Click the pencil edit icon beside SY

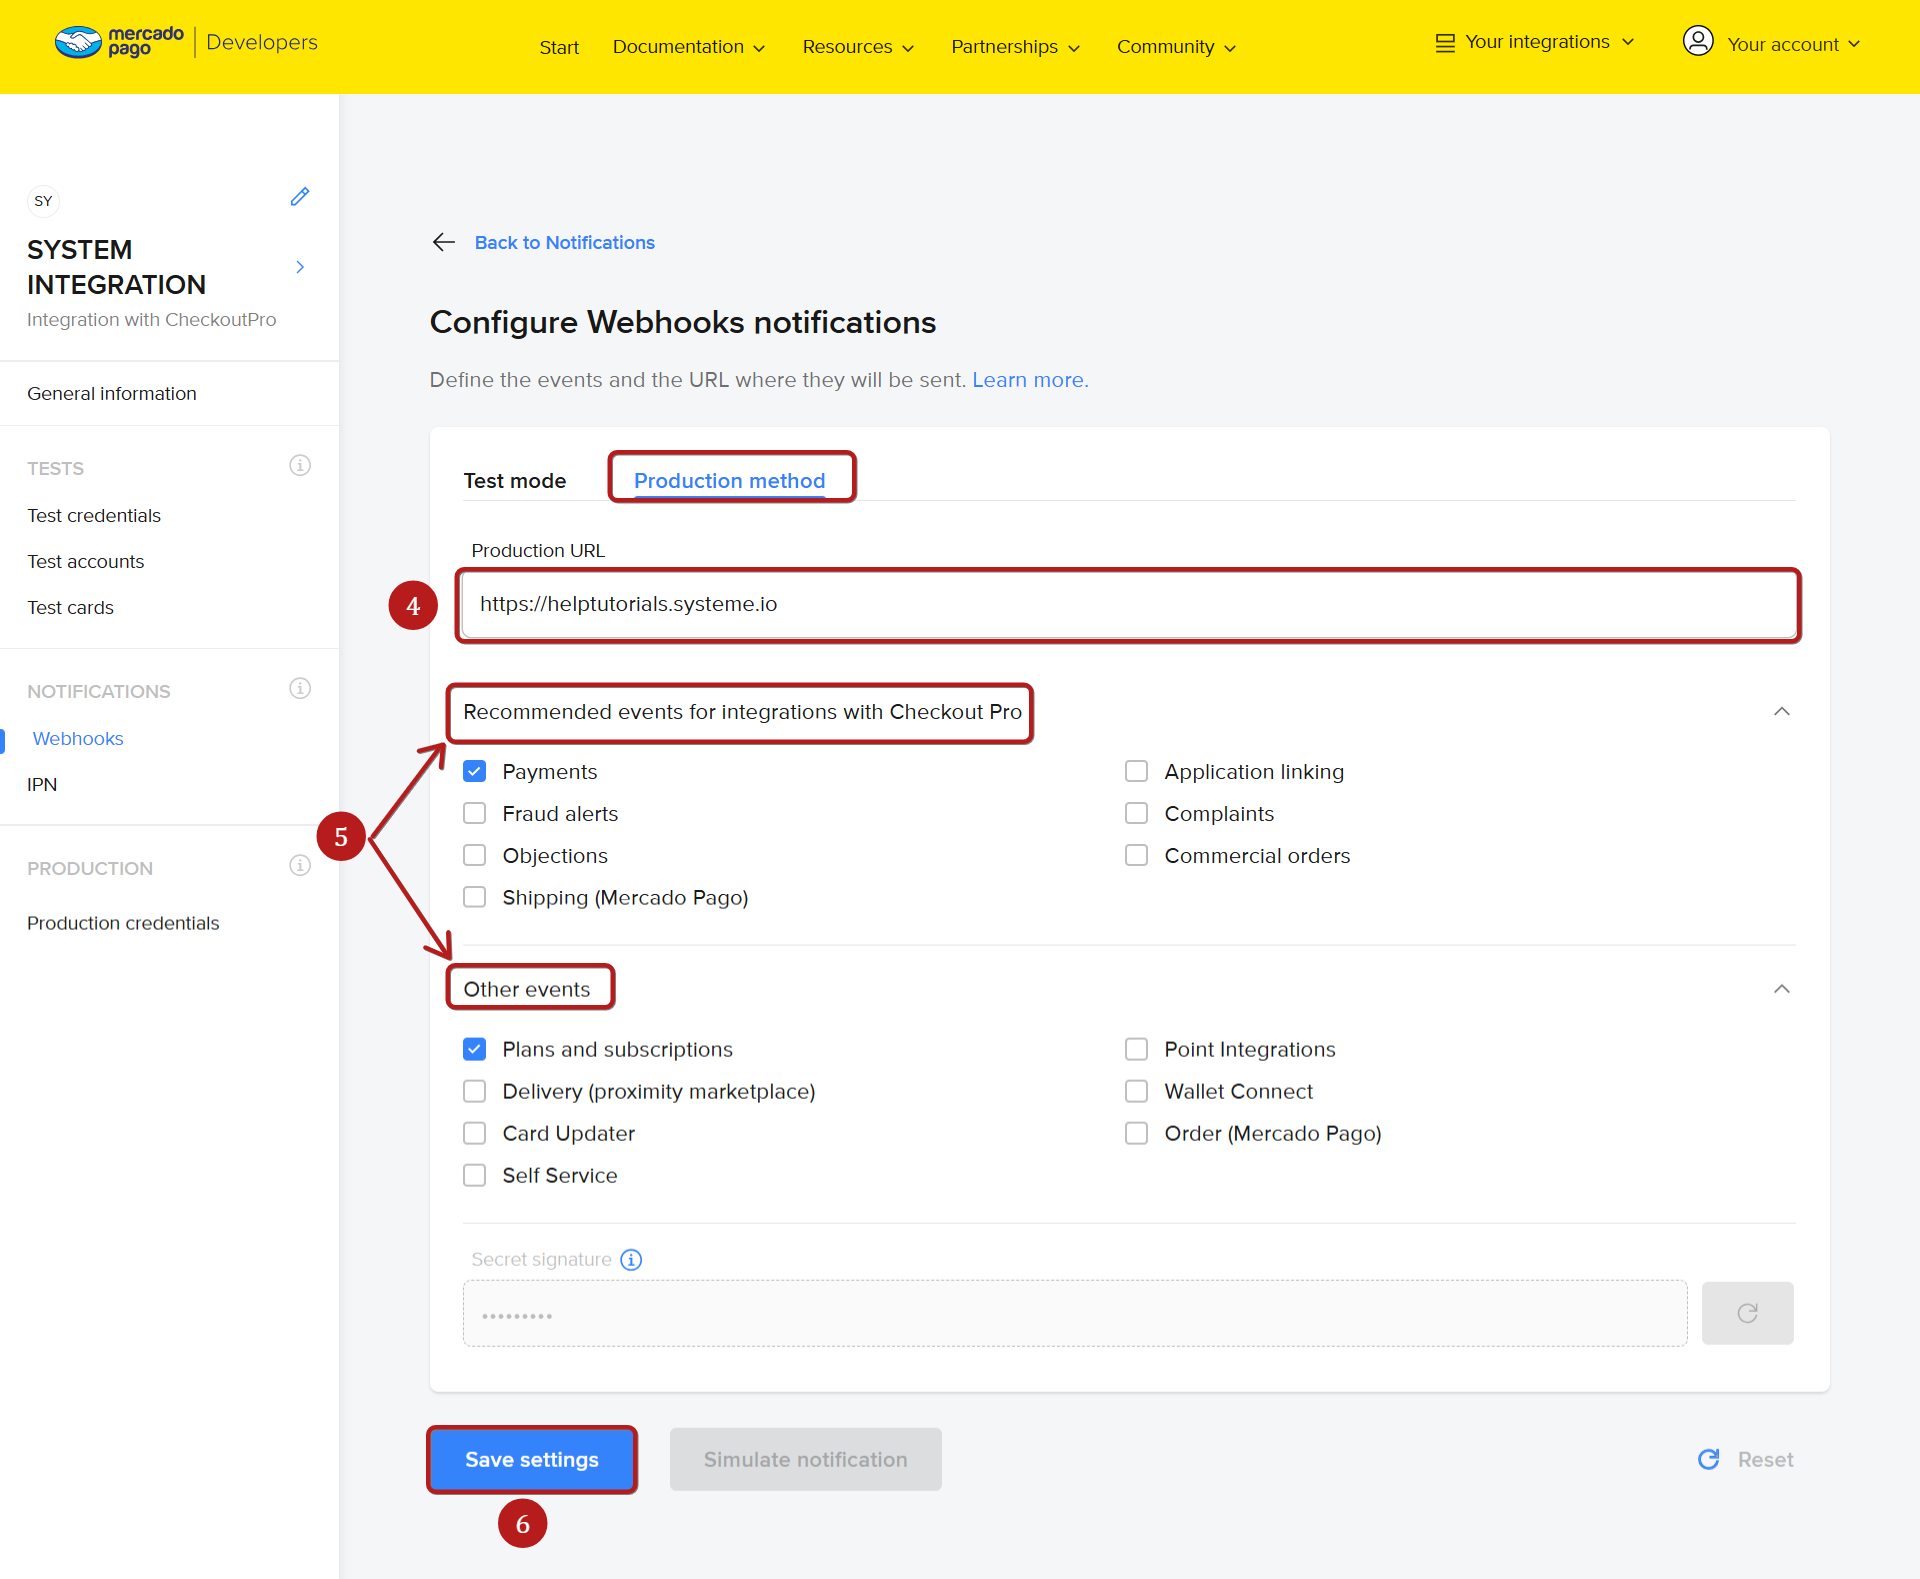(299, 197)
